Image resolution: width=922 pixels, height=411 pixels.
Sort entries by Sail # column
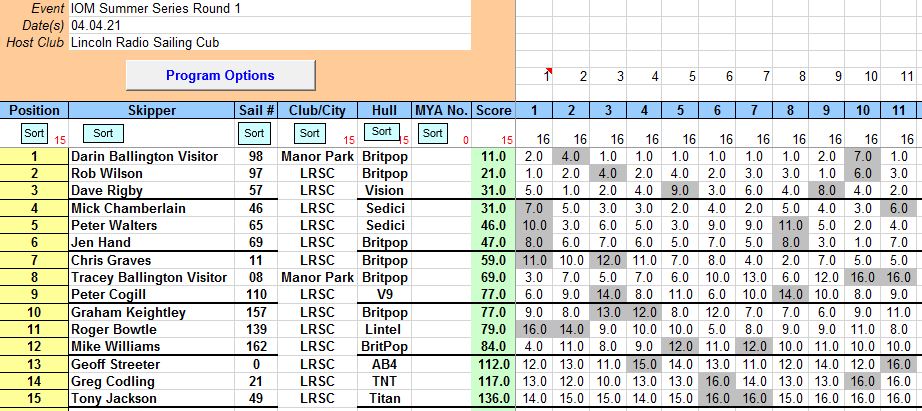coord(254,133)
